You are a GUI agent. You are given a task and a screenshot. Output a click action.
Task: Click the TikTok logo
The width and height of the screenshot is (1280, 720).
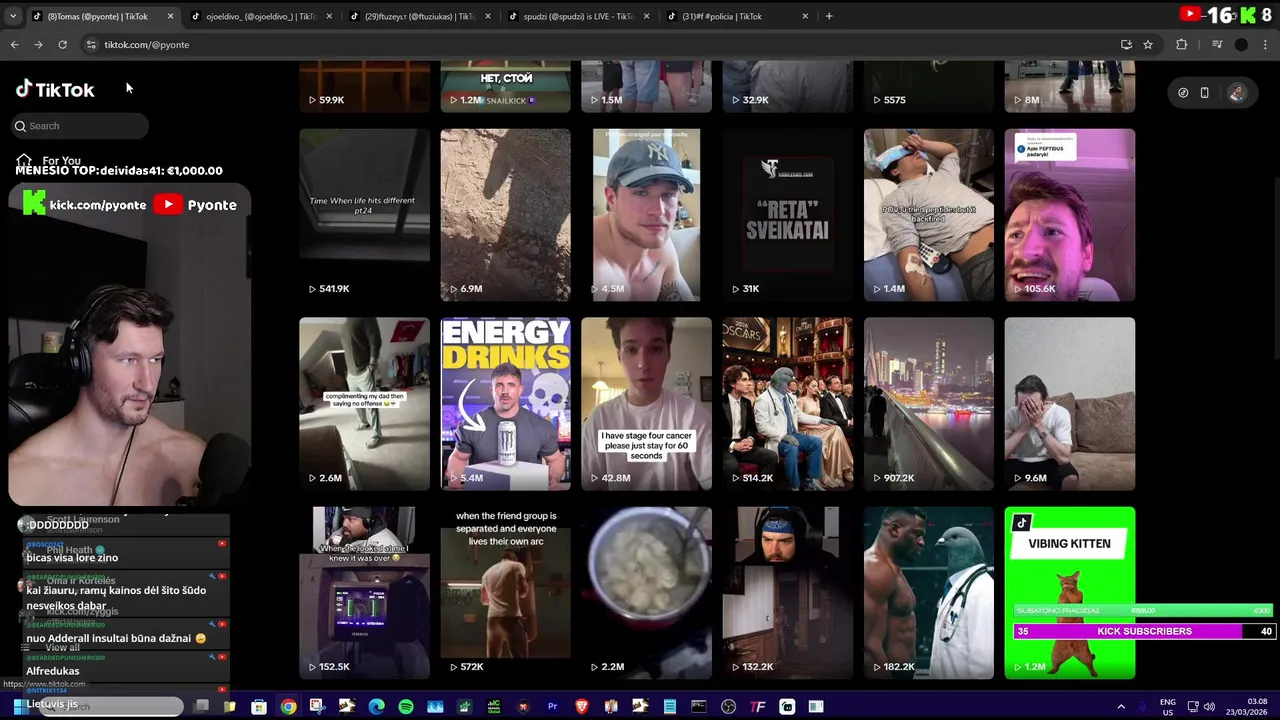click(x=55, y=89)
